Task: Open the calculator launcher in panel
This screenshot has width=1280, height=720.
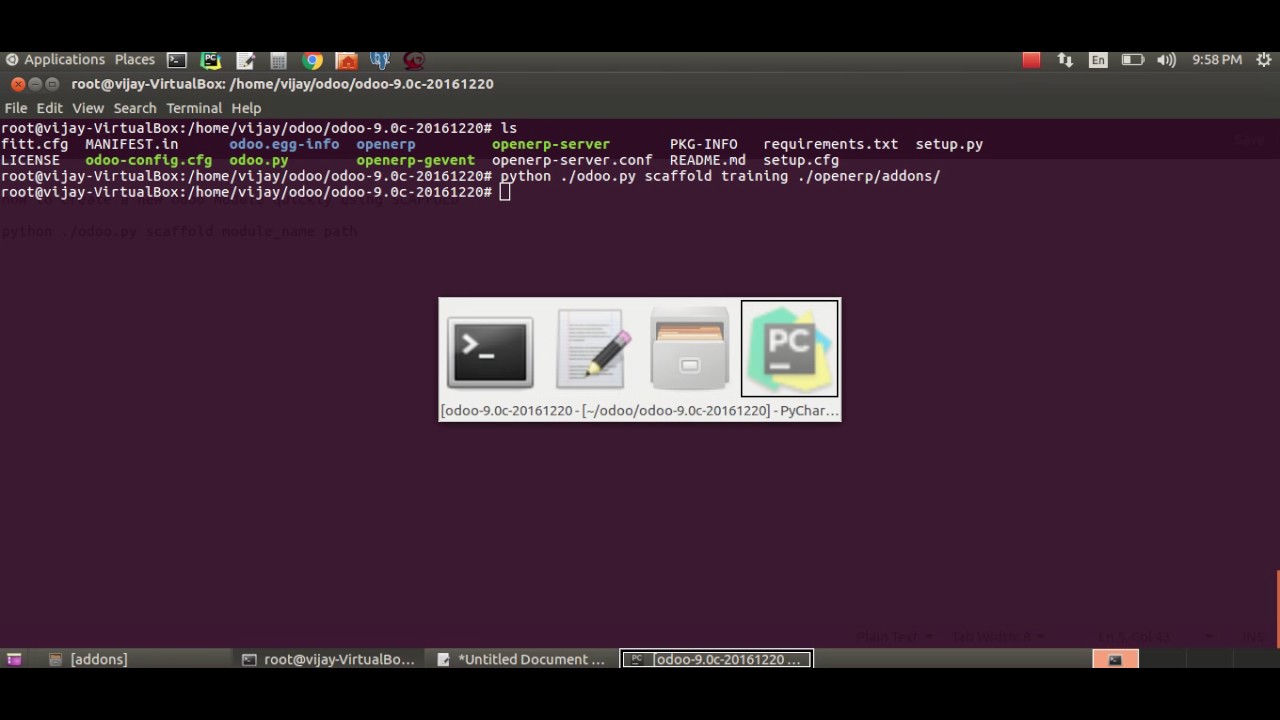Action: coord(279,60)
